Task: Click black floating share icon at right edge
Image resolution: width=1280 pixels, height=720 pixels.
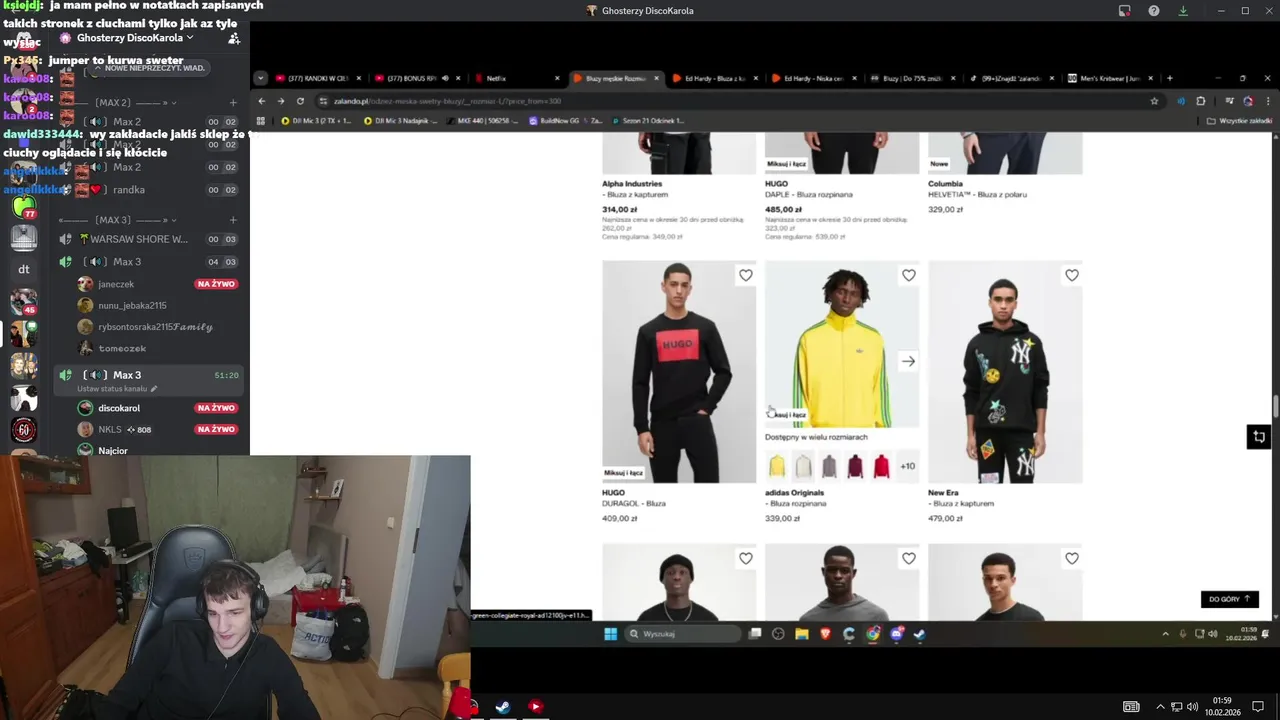Action: (1259, 437)
